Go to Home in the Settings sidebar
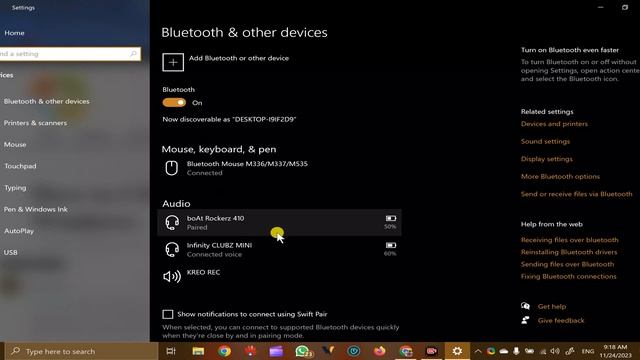Image resolution: width=640 pixels, height=360 pixels. 14,33
